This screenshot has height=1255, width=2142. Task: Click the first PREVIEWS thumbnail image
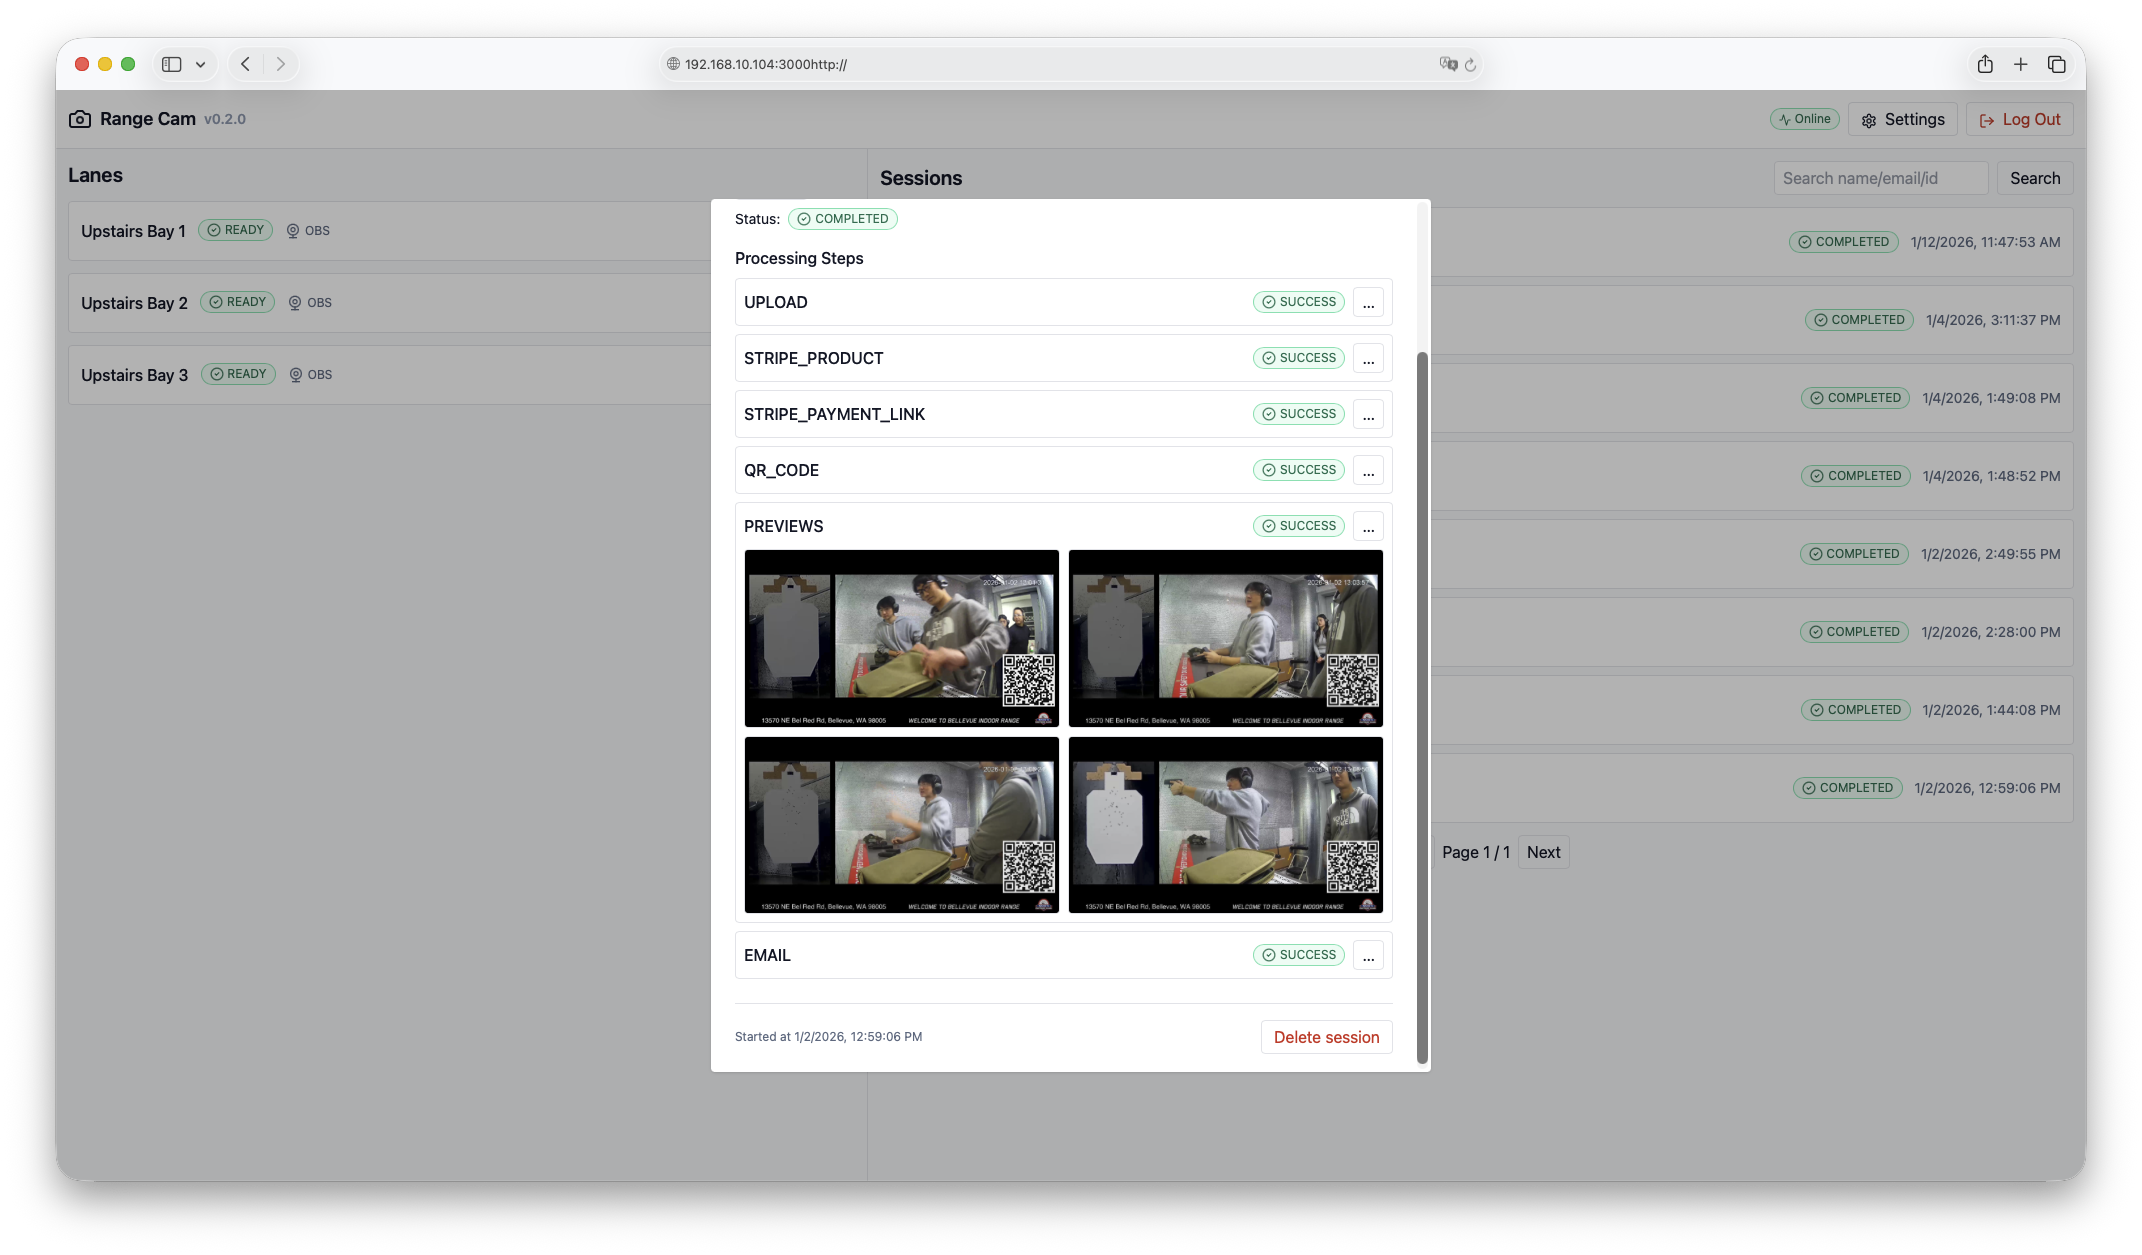click(901, 639)
